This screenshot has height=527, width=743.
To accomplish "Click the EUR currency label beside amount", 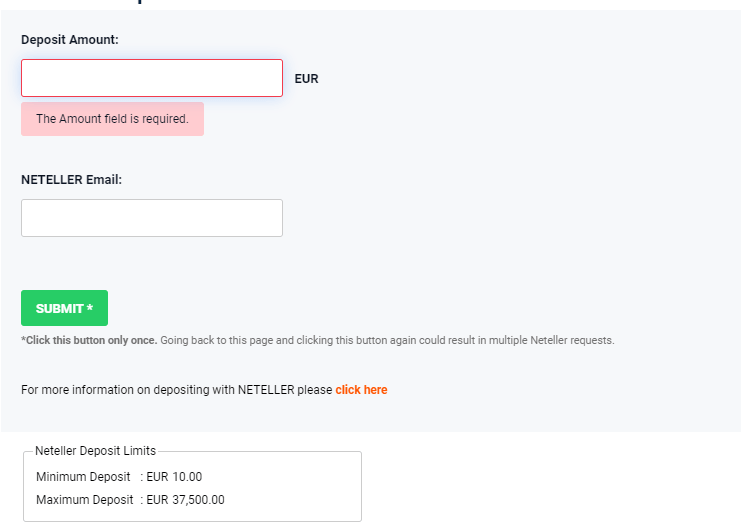I will (306, 79).
